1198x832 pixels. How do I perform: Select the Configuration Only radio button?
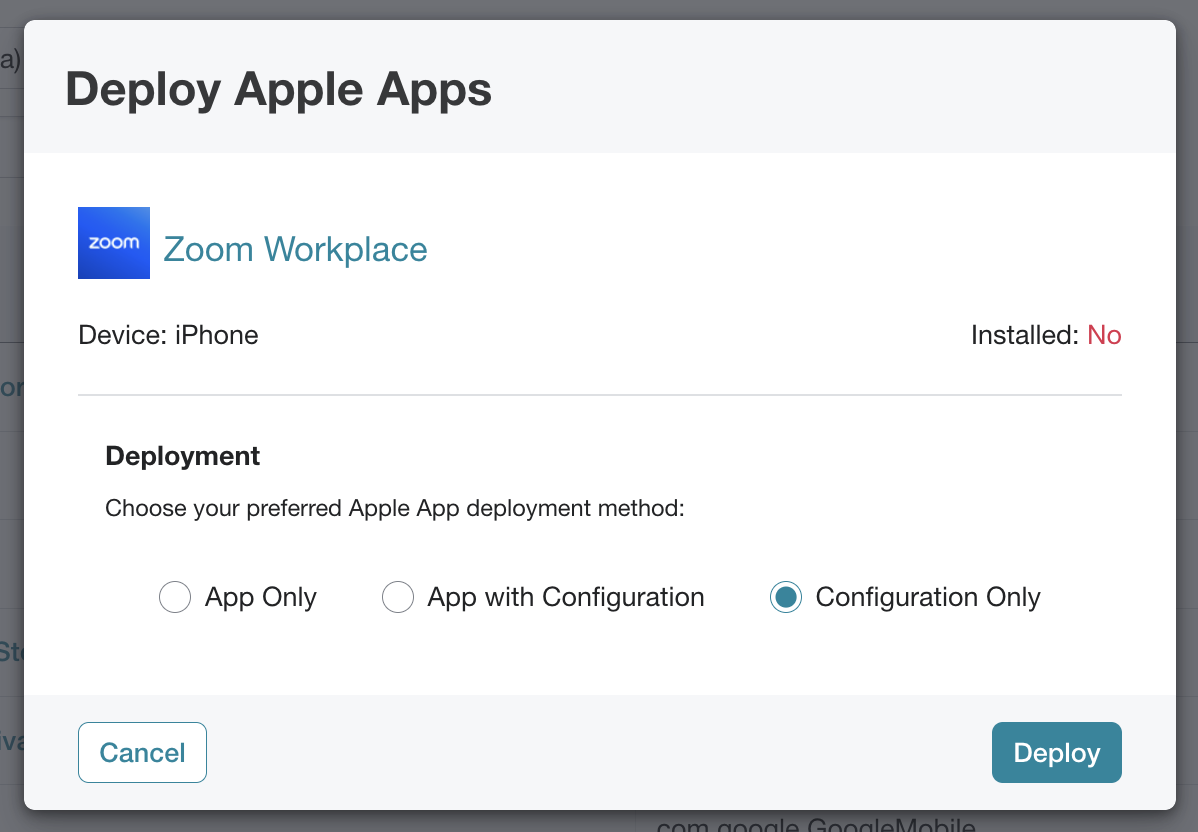[786, 597]
